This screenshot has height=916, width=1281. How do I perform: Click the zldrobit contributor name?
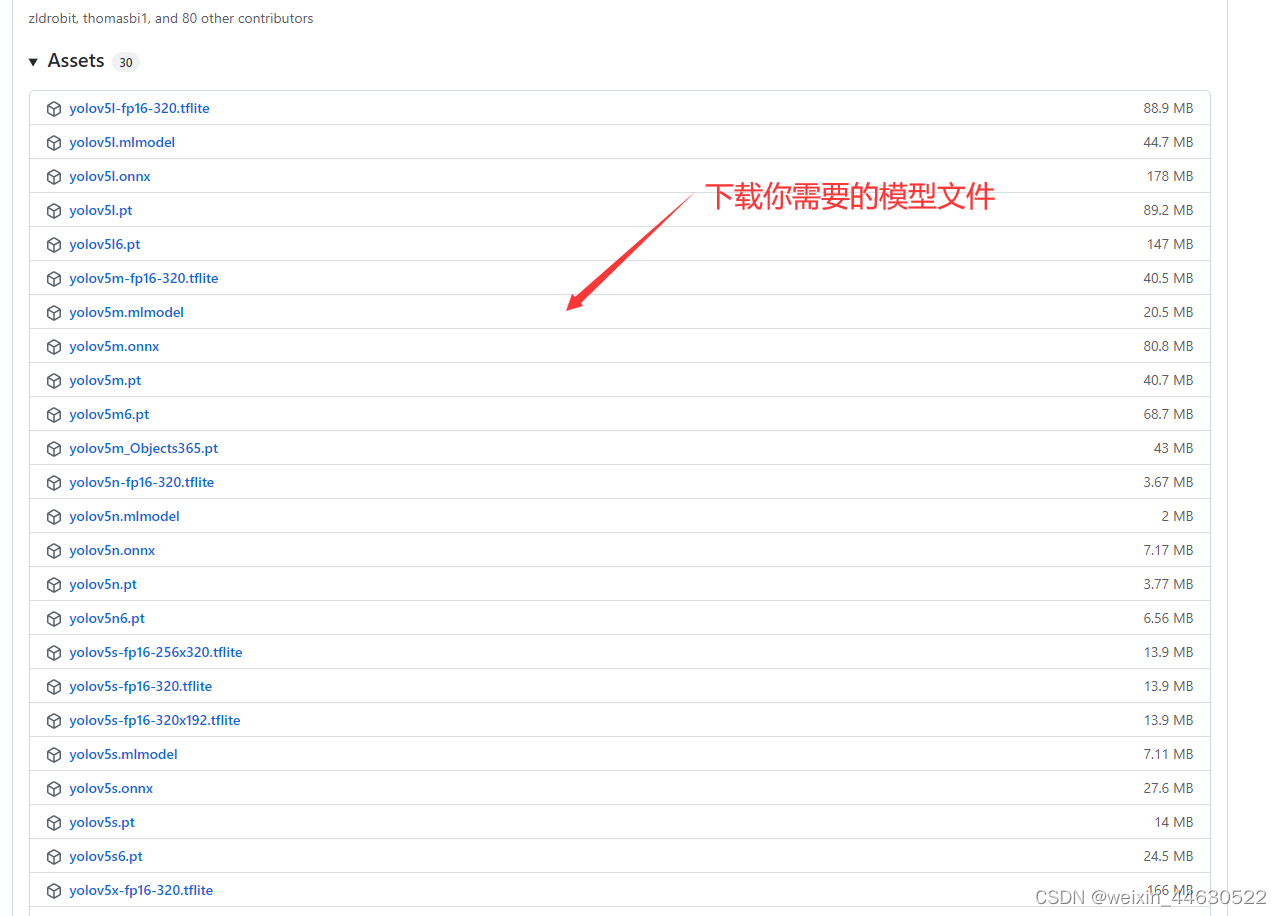pyautogui.click(x=53, y=18)
